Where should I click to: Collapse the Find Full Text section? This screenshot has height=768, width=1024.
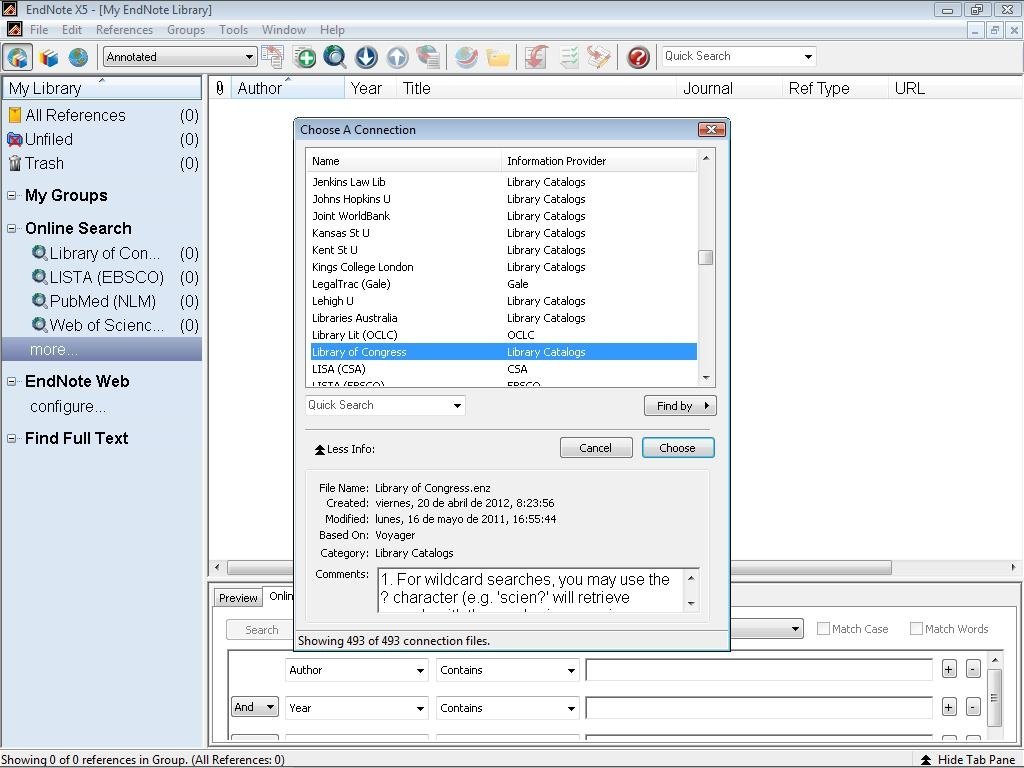12,438
